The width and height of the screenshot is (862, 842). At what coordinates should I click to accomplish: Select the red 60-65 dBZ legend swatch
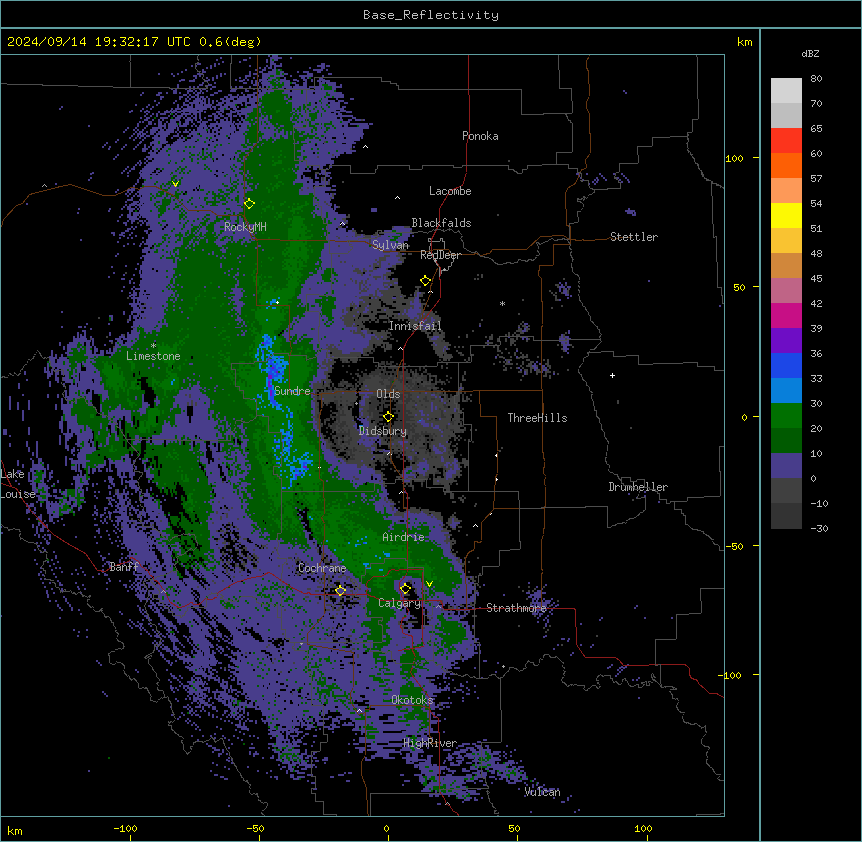click(x=786, y=141)
